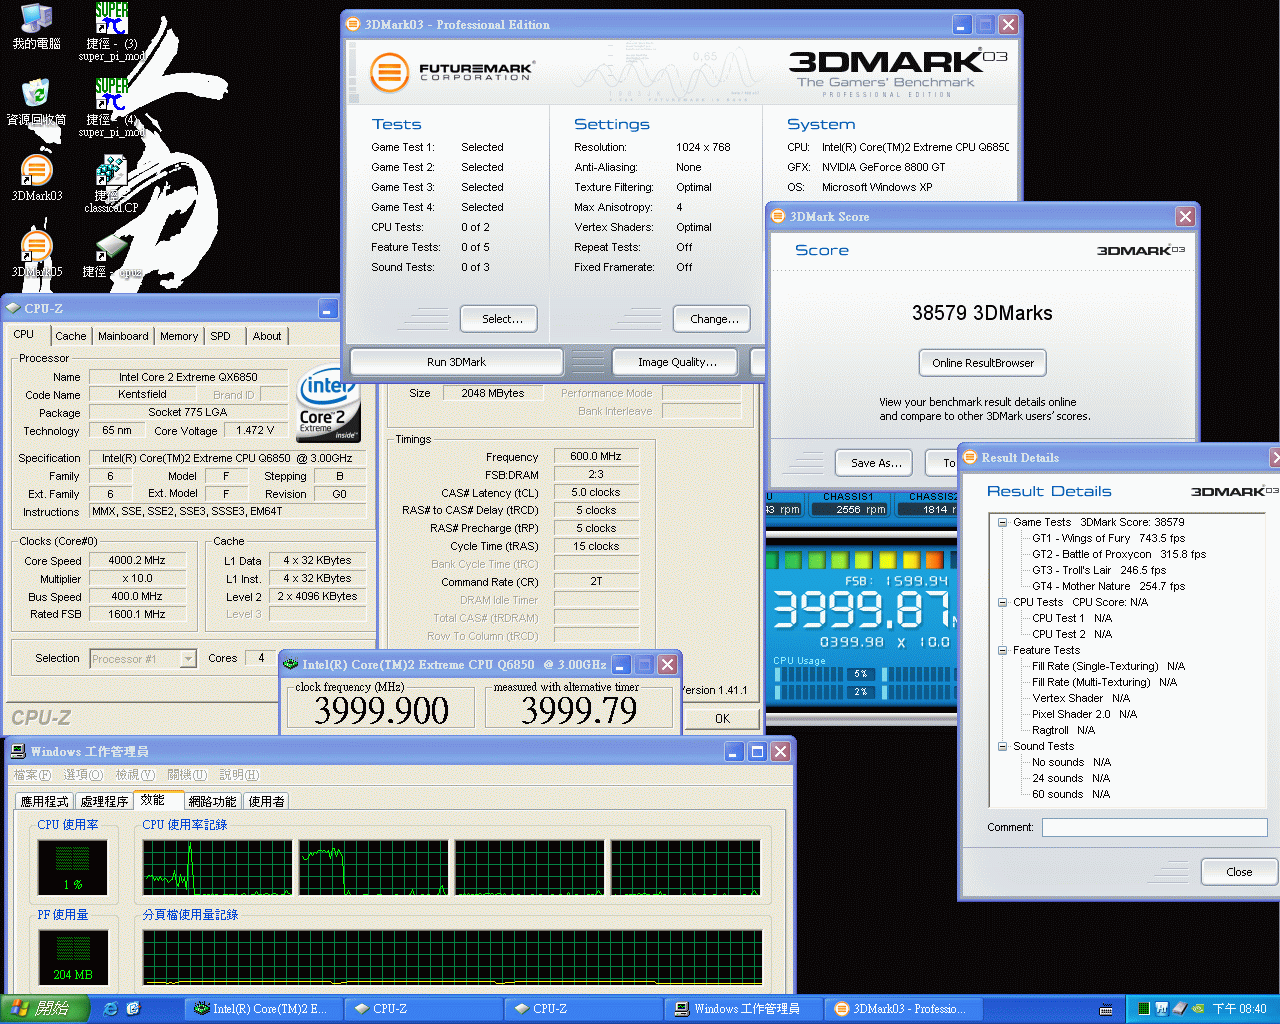This screenshot has height=1024, width=1280.
Task: Click Internet Explorer quick launch icon
Action: point(111,1009)
